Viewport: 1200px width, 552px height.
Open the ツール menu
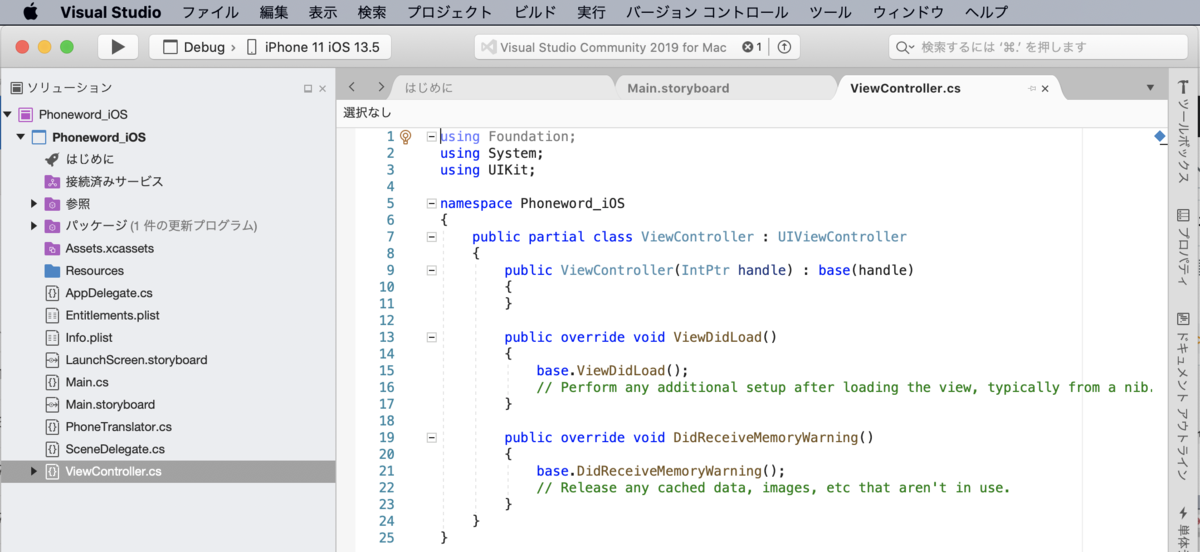[x=830, y=12]
